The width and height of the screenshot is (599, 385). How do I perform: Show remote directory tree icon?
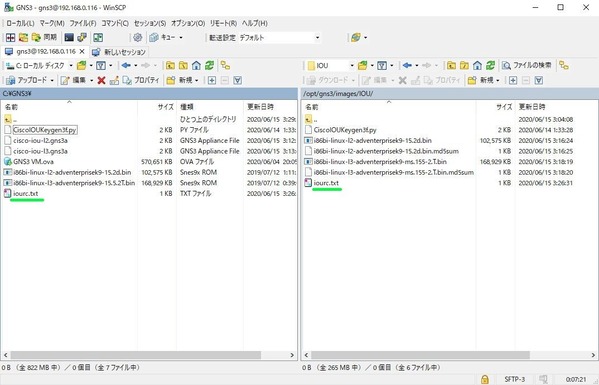pyautogui.click(x=564, y=66)
